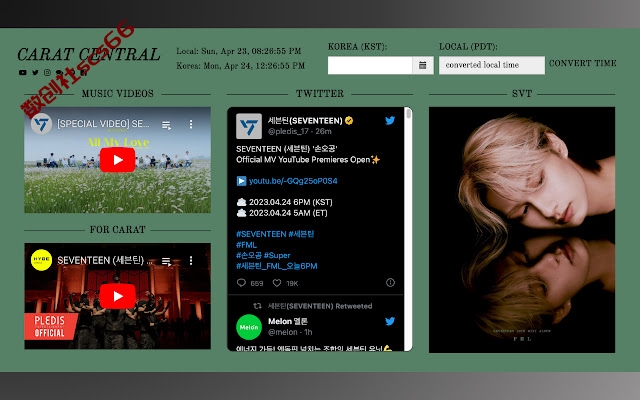Open the Instagram social icon under Carat Central
The width and height of the screenshot is (640, 400).
tap(47, 72)
